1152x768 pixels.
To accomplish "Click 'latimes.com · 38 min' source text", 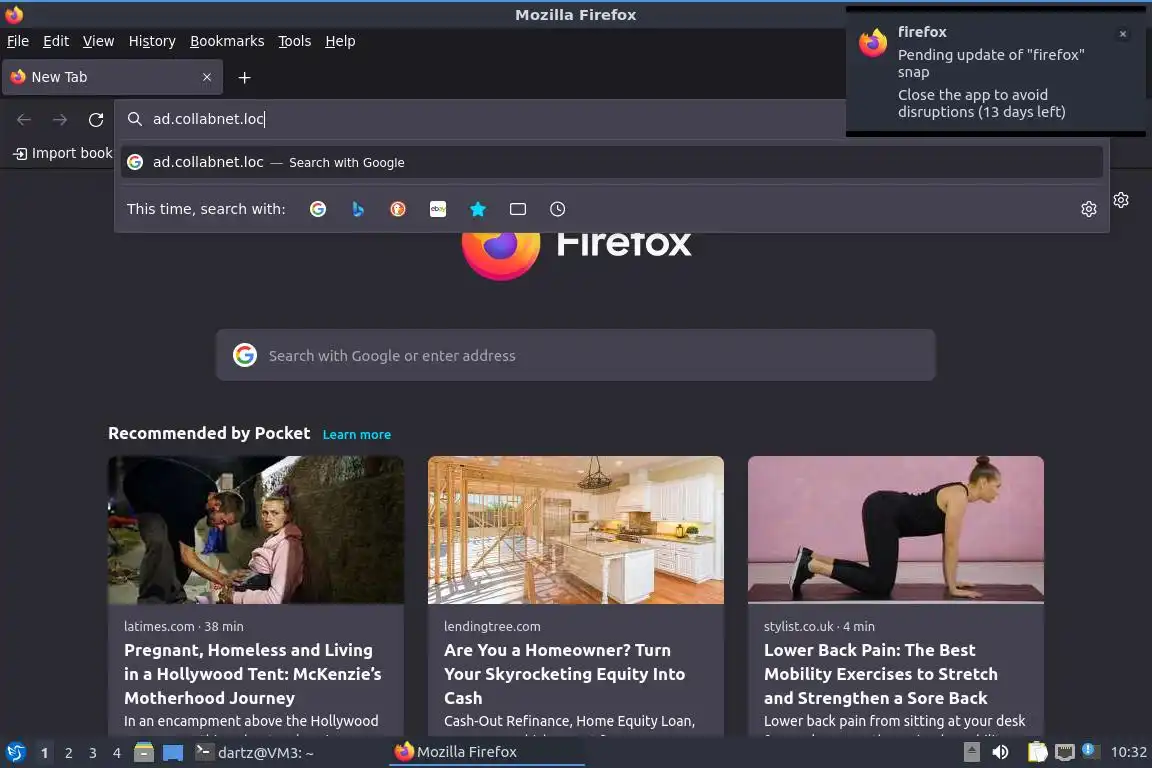I will (x=184, y=627).
